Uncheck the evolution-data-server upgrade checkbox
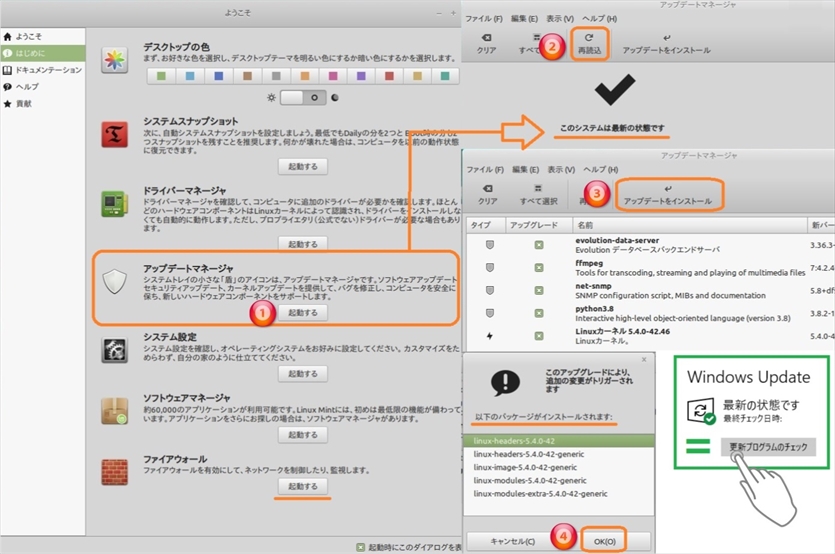This screenshot has width=835, height=554. click(539, 245)
